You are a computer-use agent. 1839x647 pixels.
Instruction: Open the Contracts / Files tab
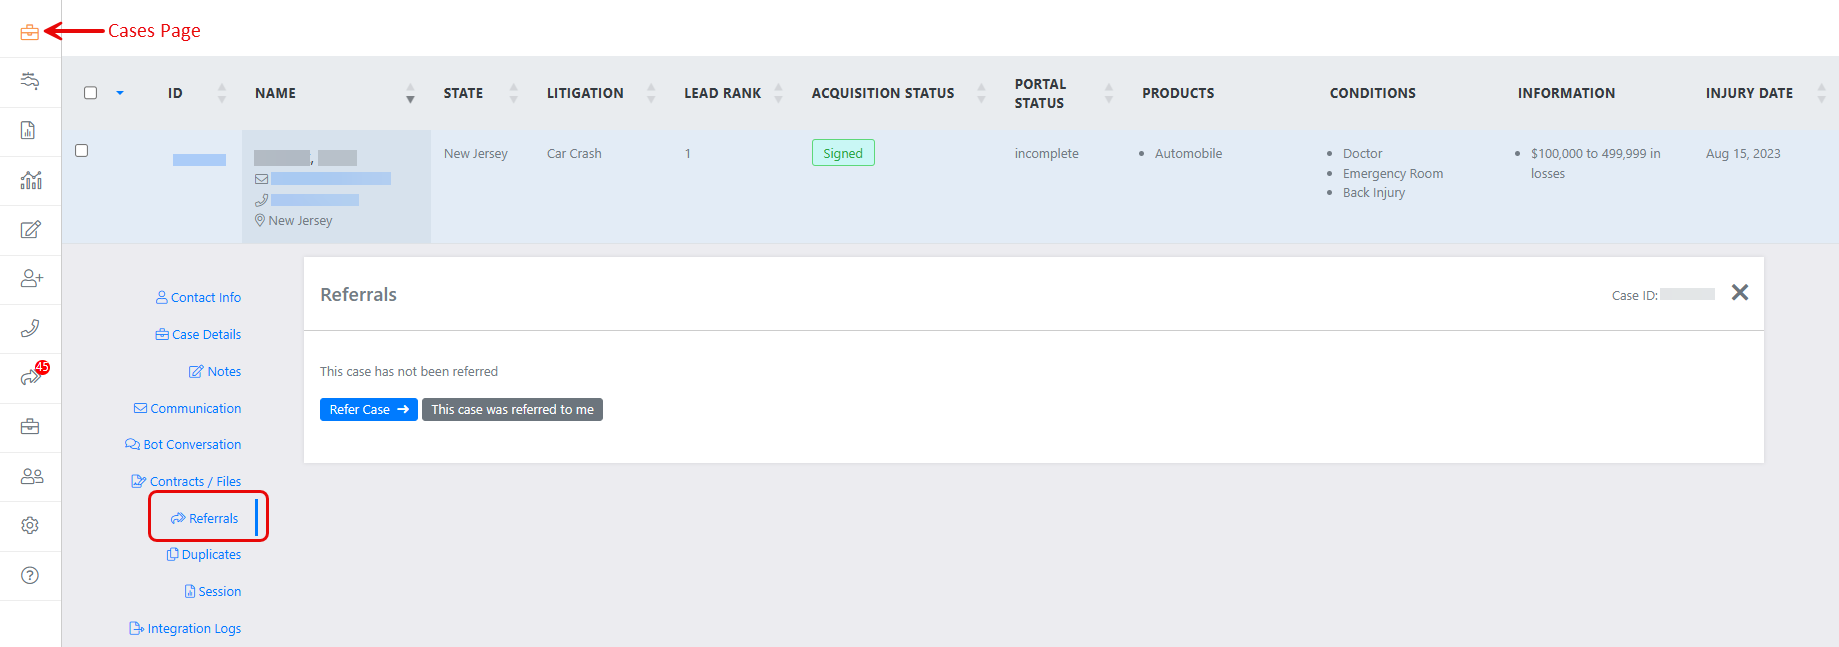click(x=186, y=481)
